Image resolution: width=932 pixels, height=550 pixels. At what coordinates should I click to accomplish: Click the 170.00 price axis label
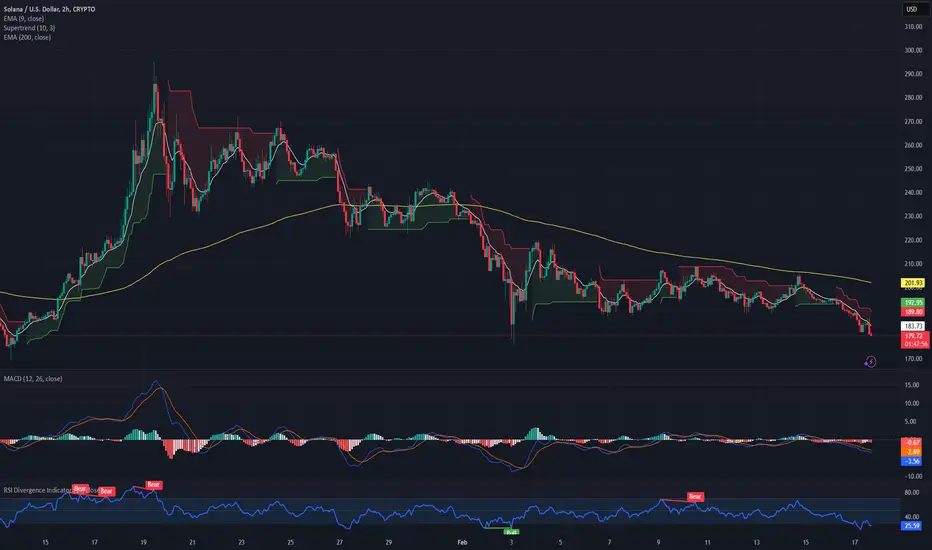[913, 359]
